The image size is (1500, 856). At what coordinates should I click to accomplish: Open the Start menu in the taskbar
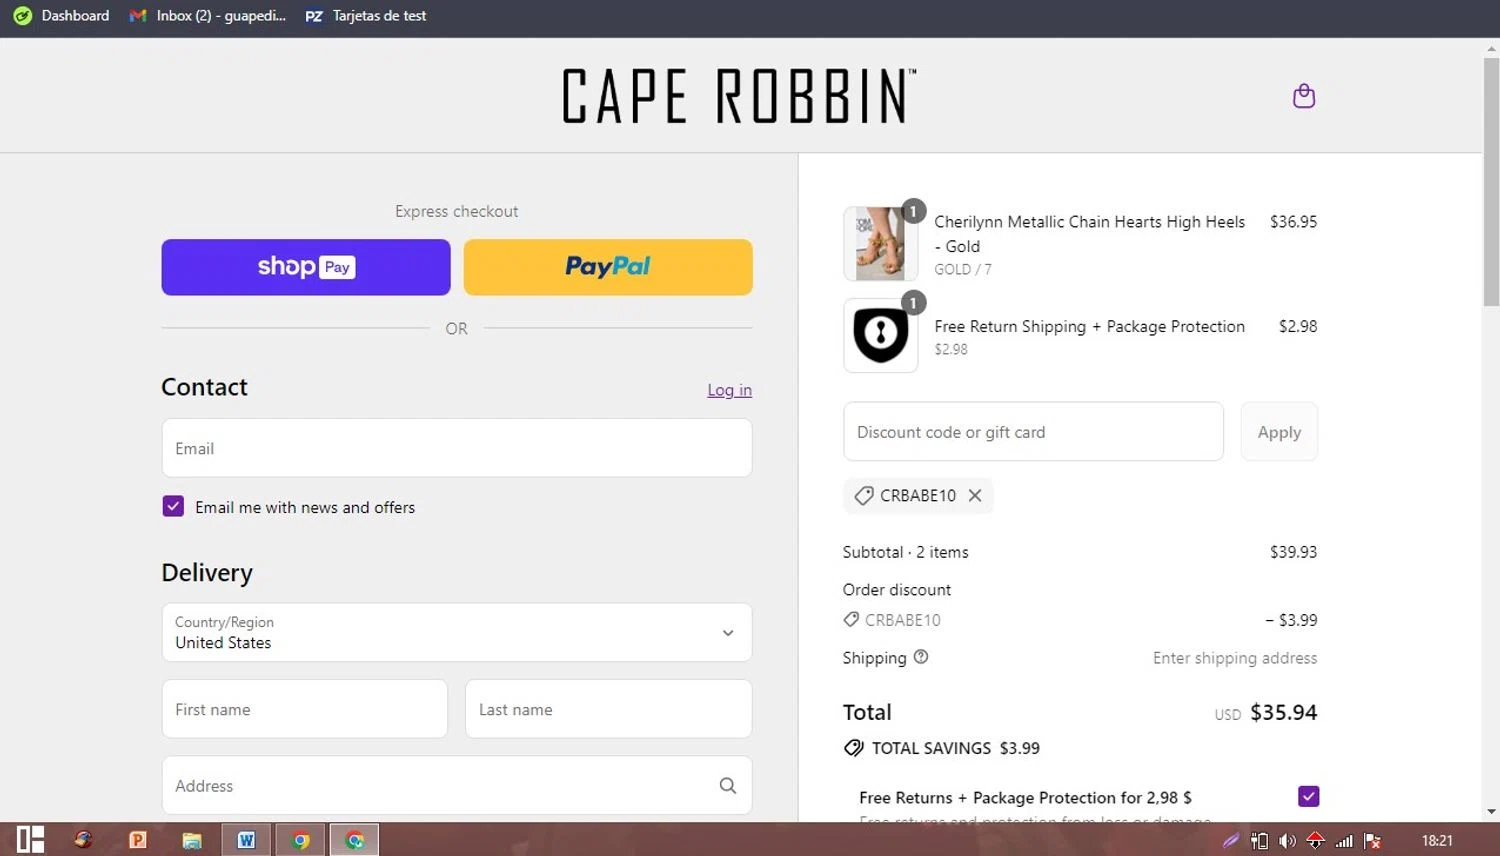[x=30, y=840]
